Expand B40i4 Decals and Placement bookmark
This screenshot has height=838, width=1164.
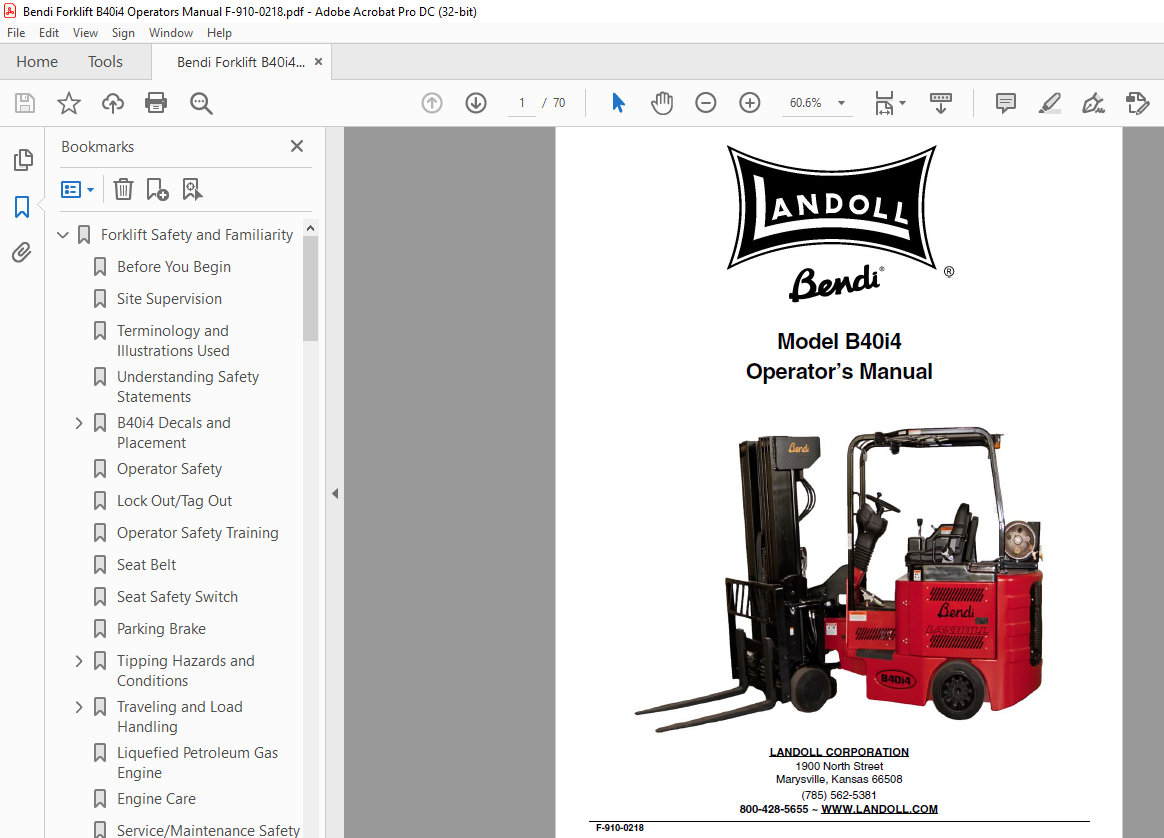(79, 423)
